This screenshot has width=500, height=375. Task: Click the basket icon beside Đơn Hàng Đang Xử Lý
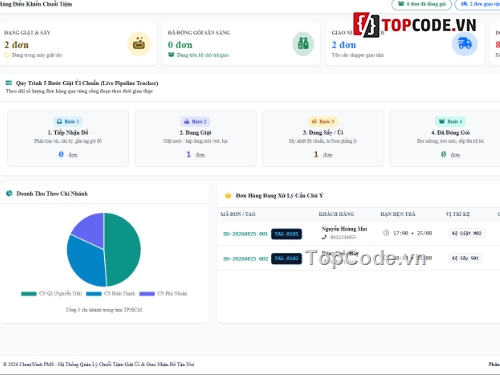pyautogui.click(x=228, y=195)
